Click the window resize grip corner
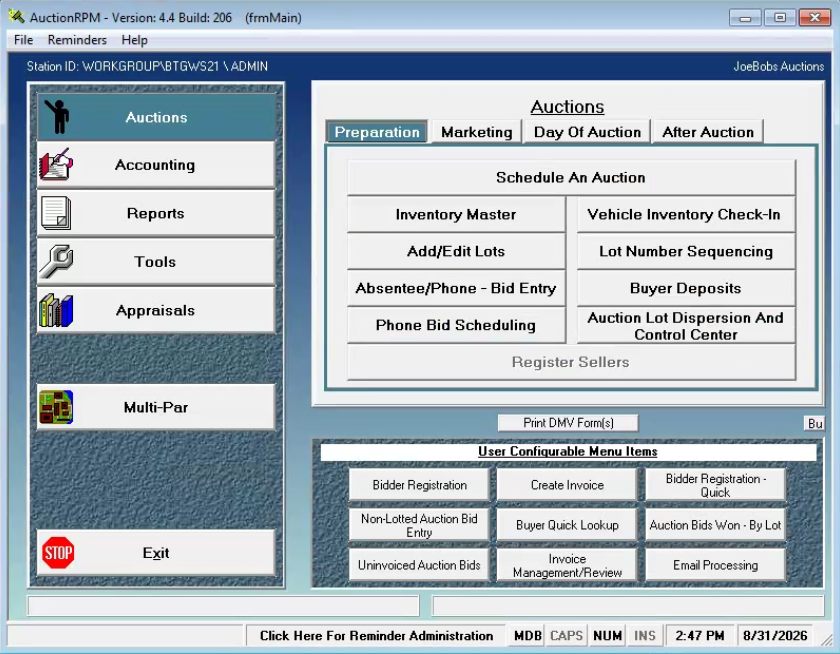The height and width of the screenshot is (654, 840). coord(827,640)
